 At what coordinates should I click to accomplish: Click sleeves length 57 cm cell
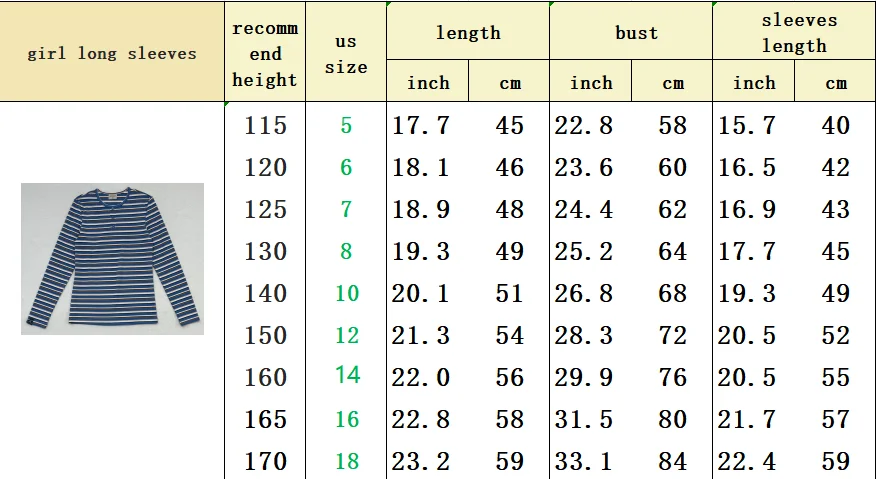[x=835, y=419]
